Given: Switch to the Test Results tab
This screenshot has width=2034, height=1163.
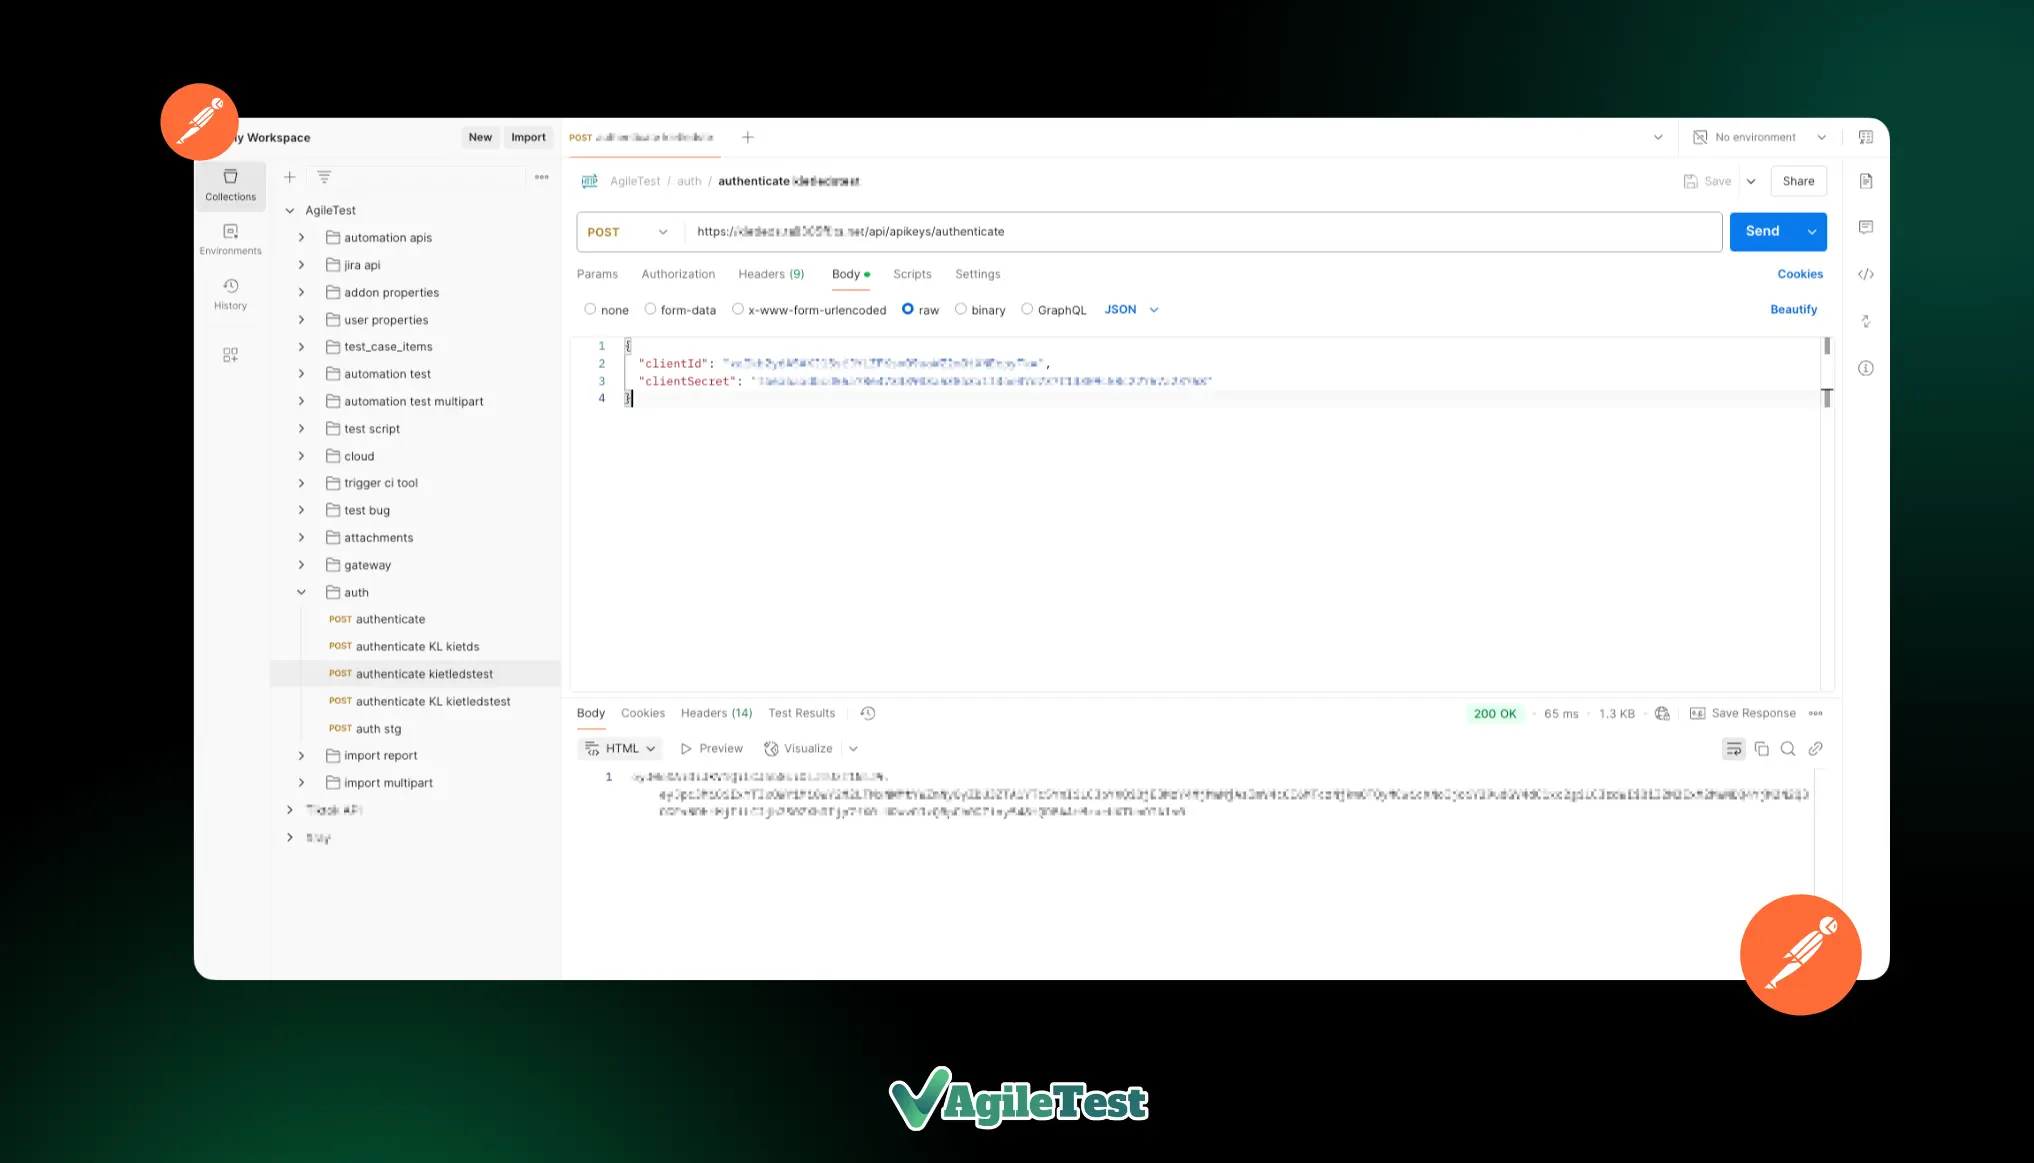Looking at the screenshot, I should click(x=802, y=712).
